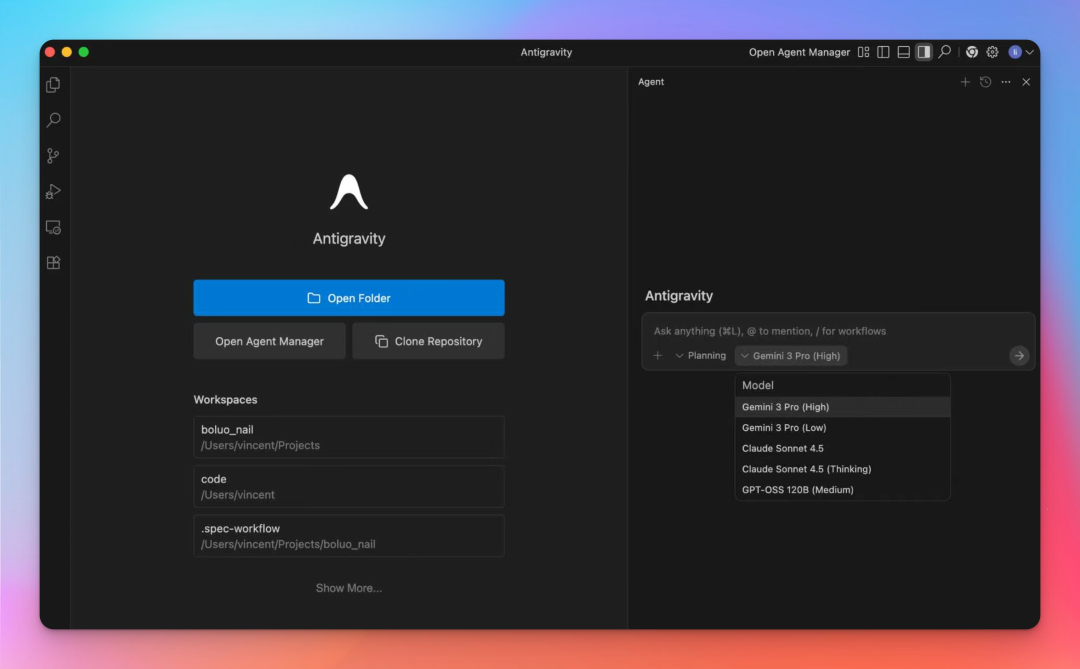Expand the Planning mode dropdown
The width and height of the screenshot is (1080, 669).
click(x=700, y=355)
